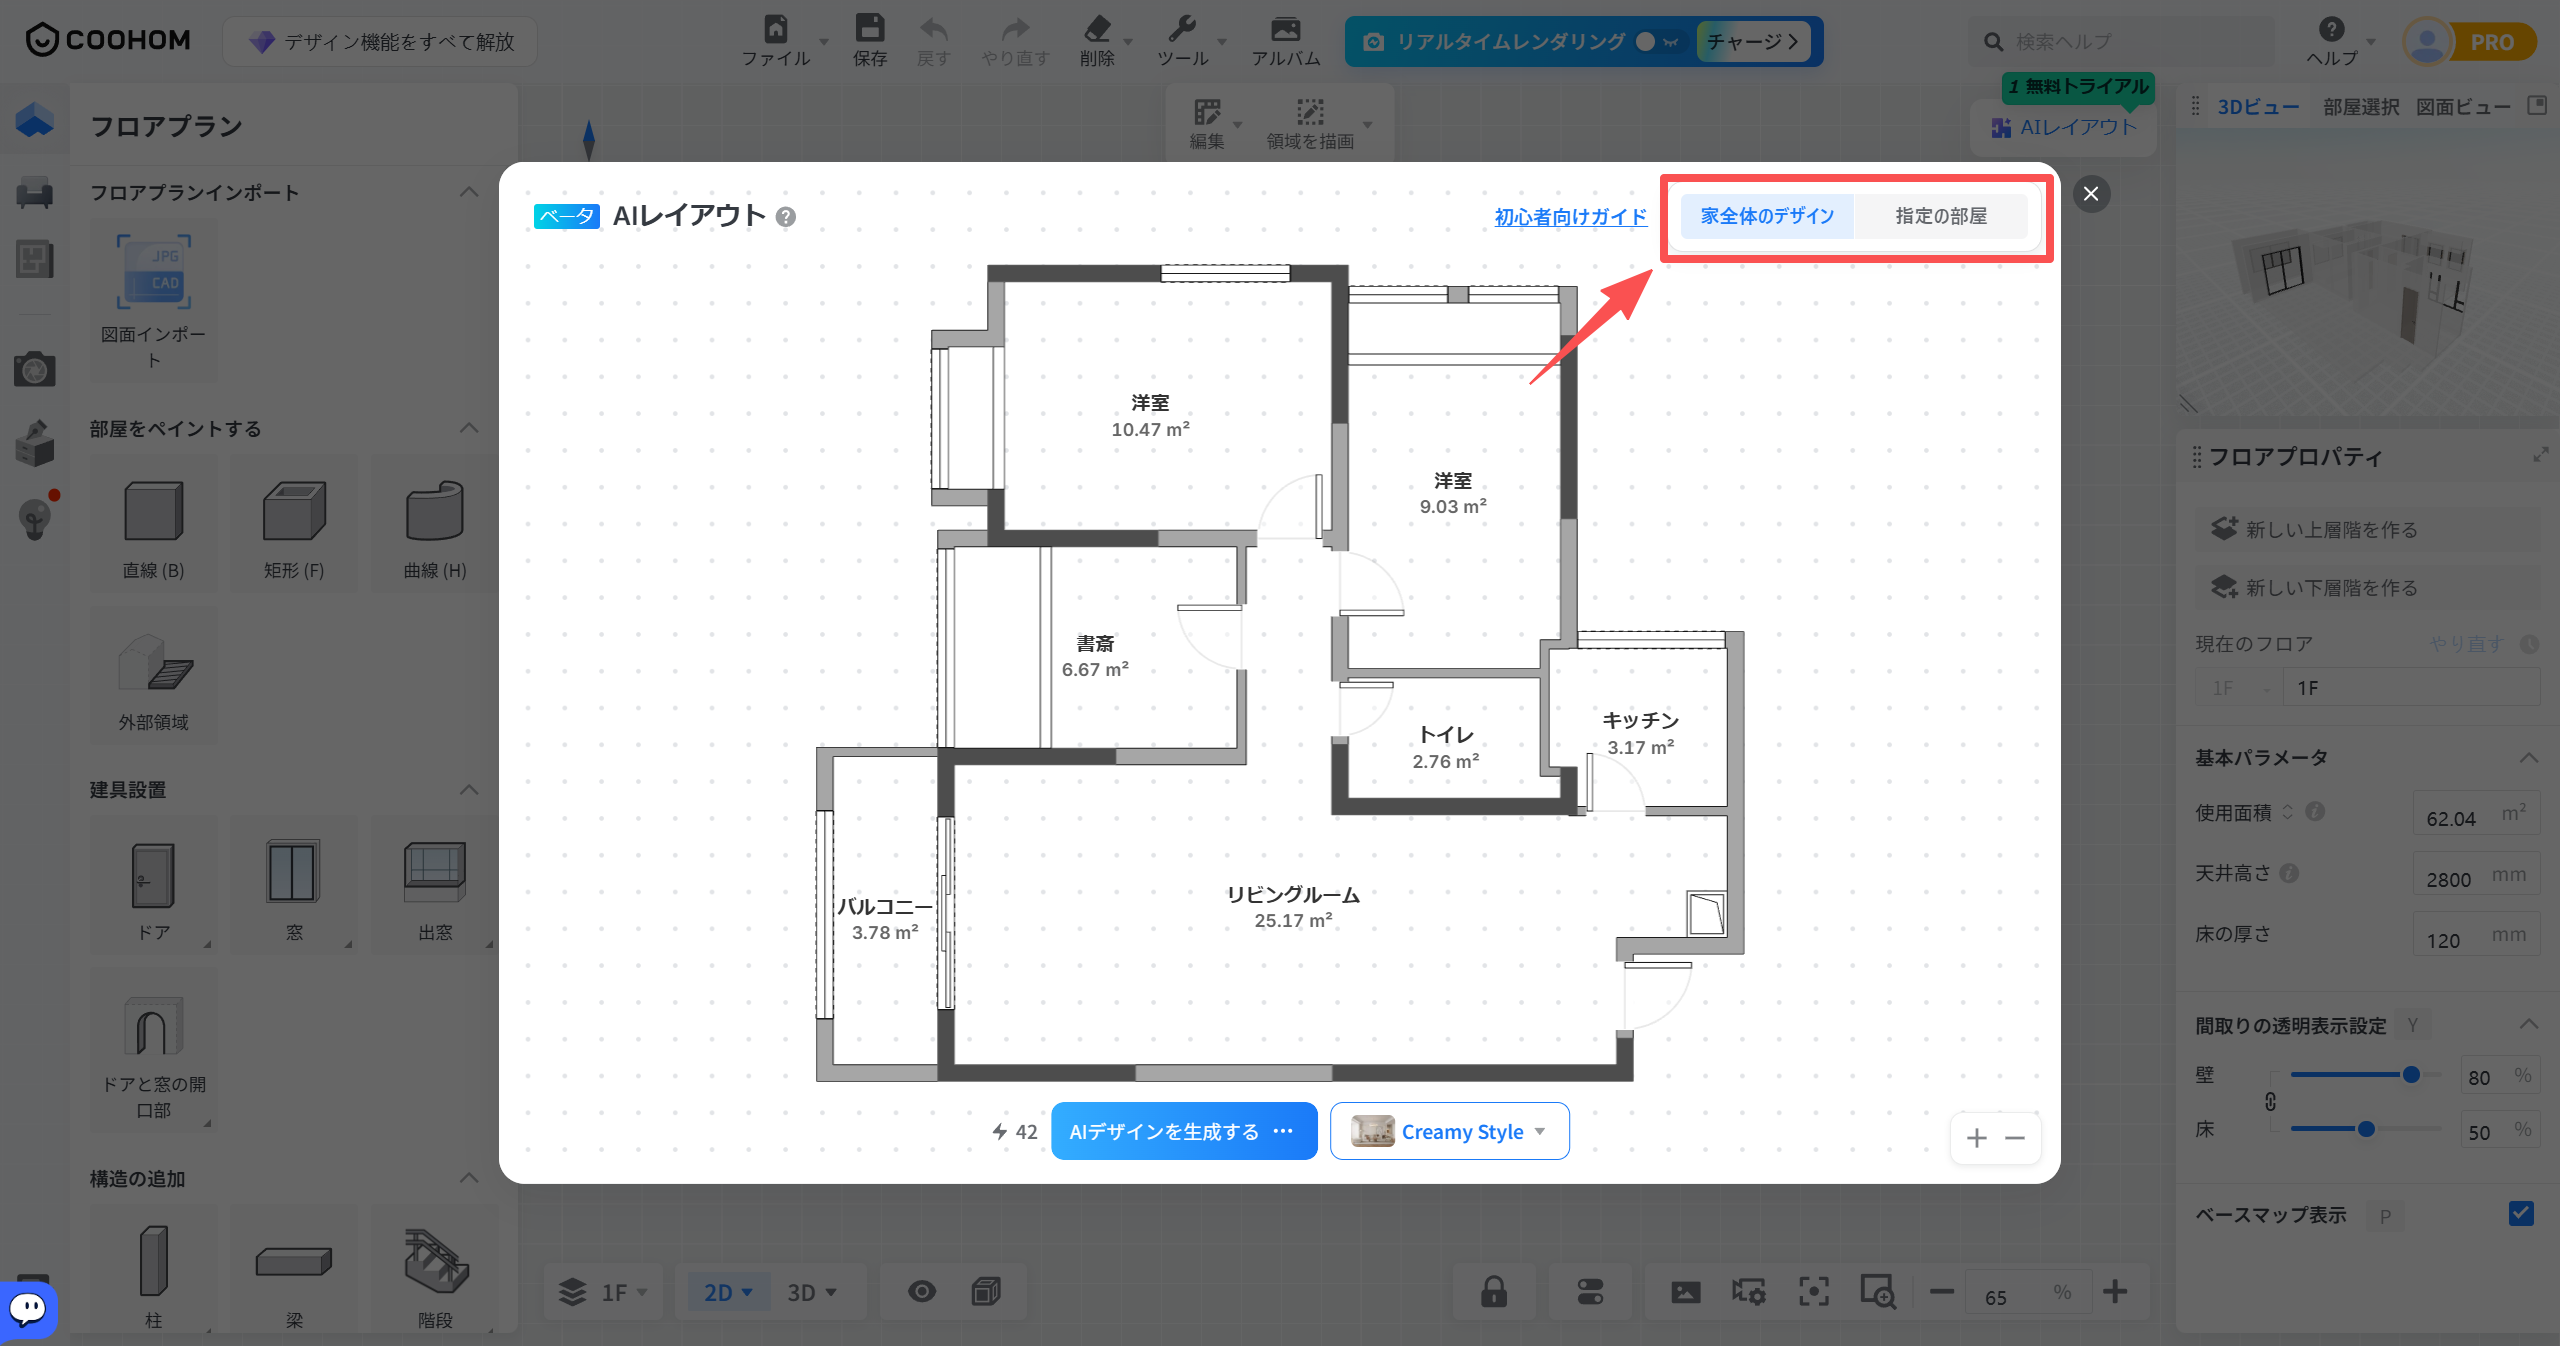This screenshot has width=2560, height=1346.
Task: Toggle the switch-style icon in bottom toolbar
Action: coord(1590,1291)
